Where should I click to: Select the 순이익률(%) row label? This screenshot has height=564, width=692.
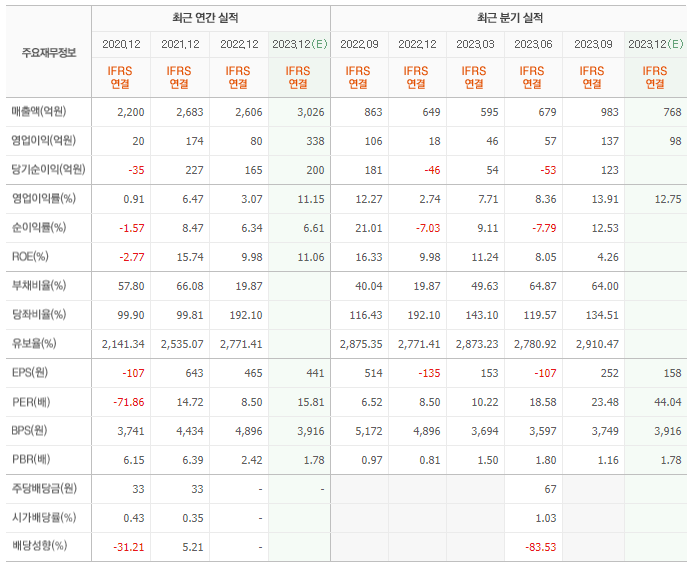tap(39, 227)
